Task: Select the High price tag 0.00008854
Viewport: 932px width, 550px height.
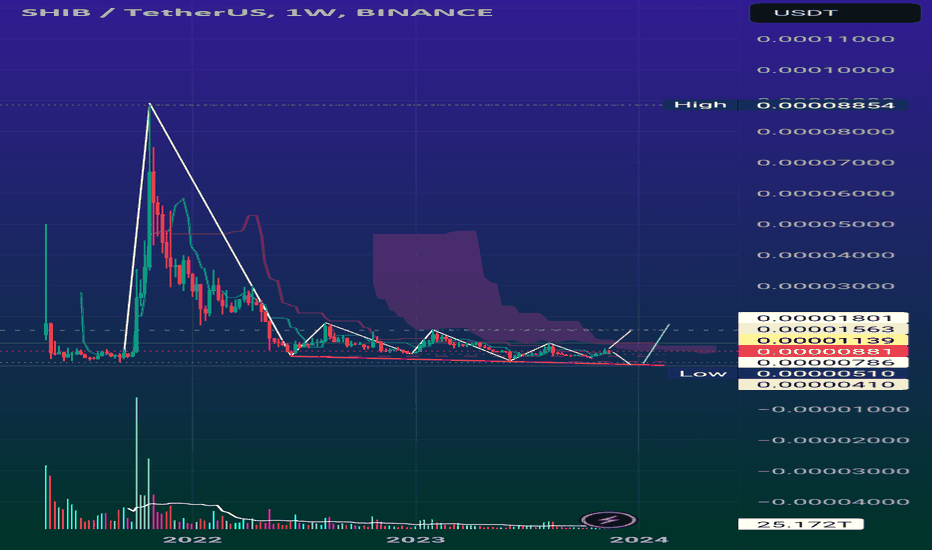Action: (x=825, y=105)
